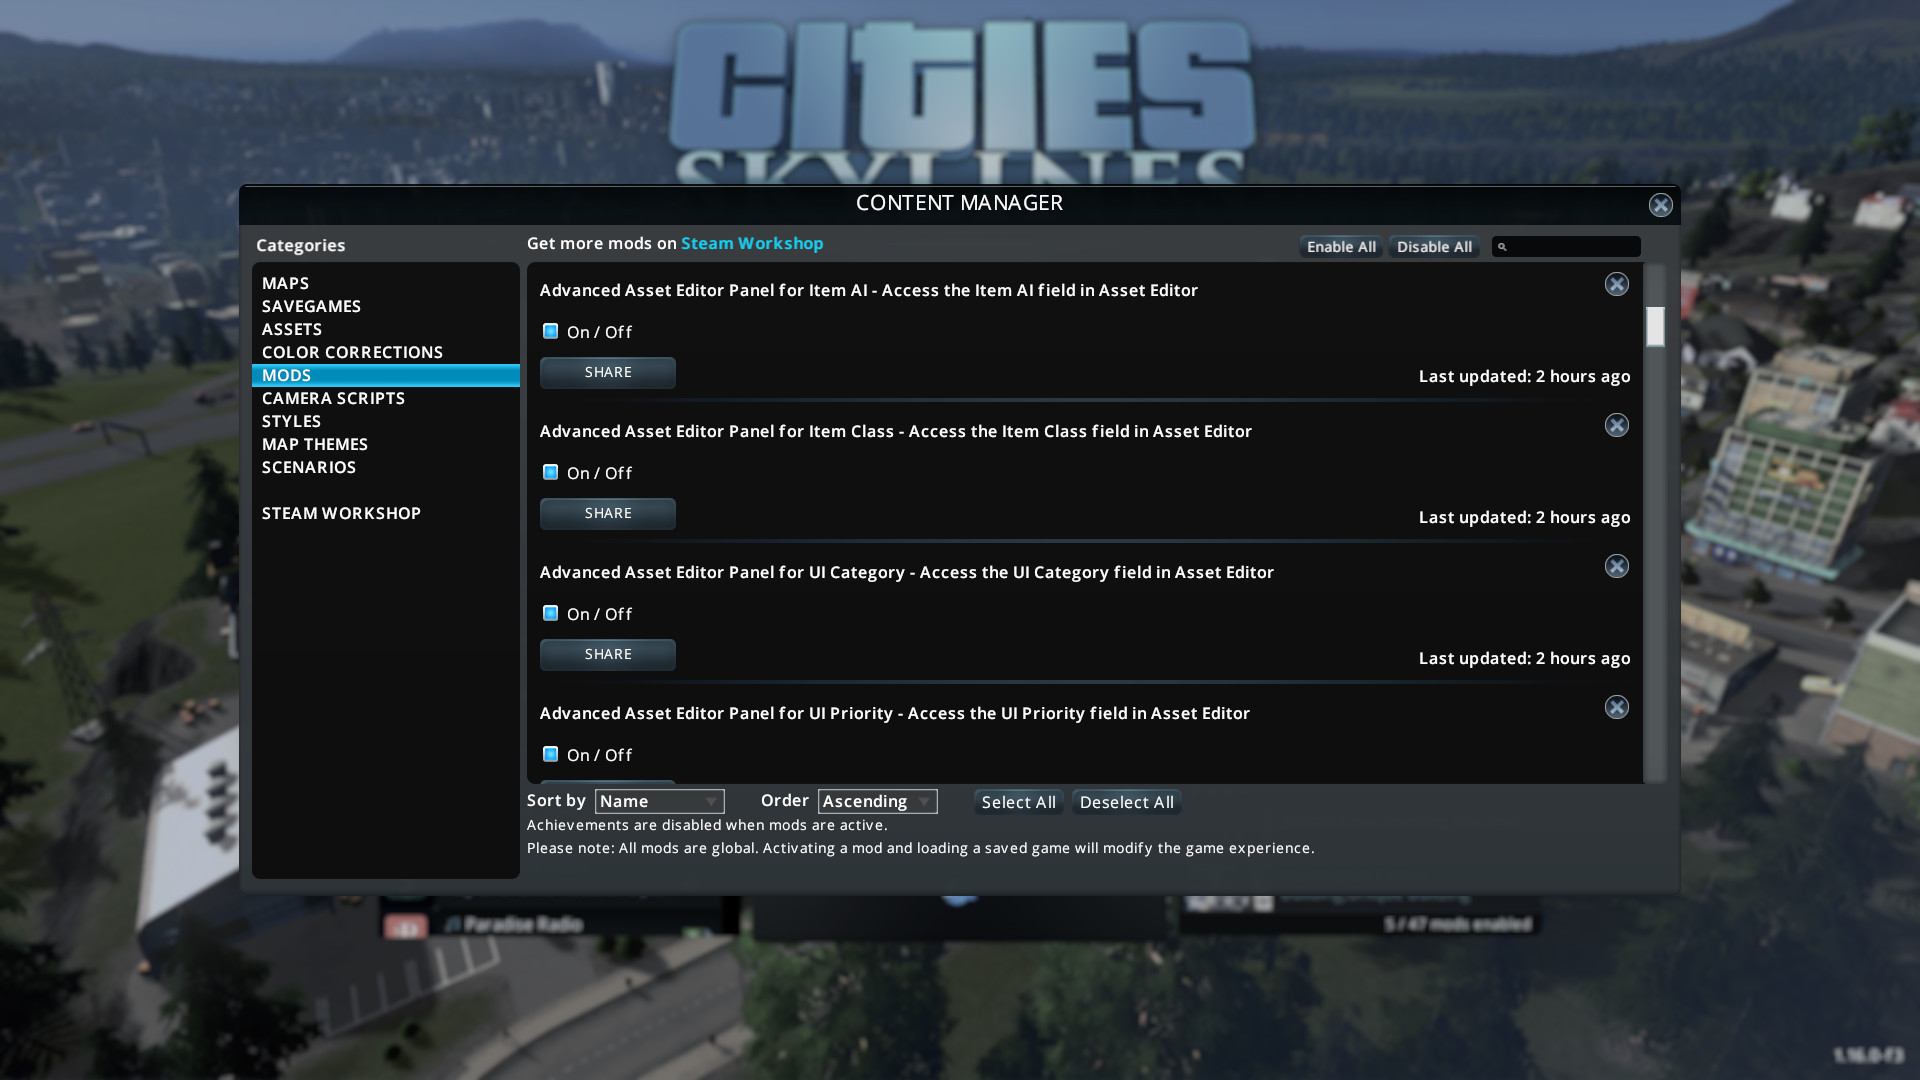
Task: Open the Sort by Name dropdown
Action: pyautogui.click(x=659, y=802)
